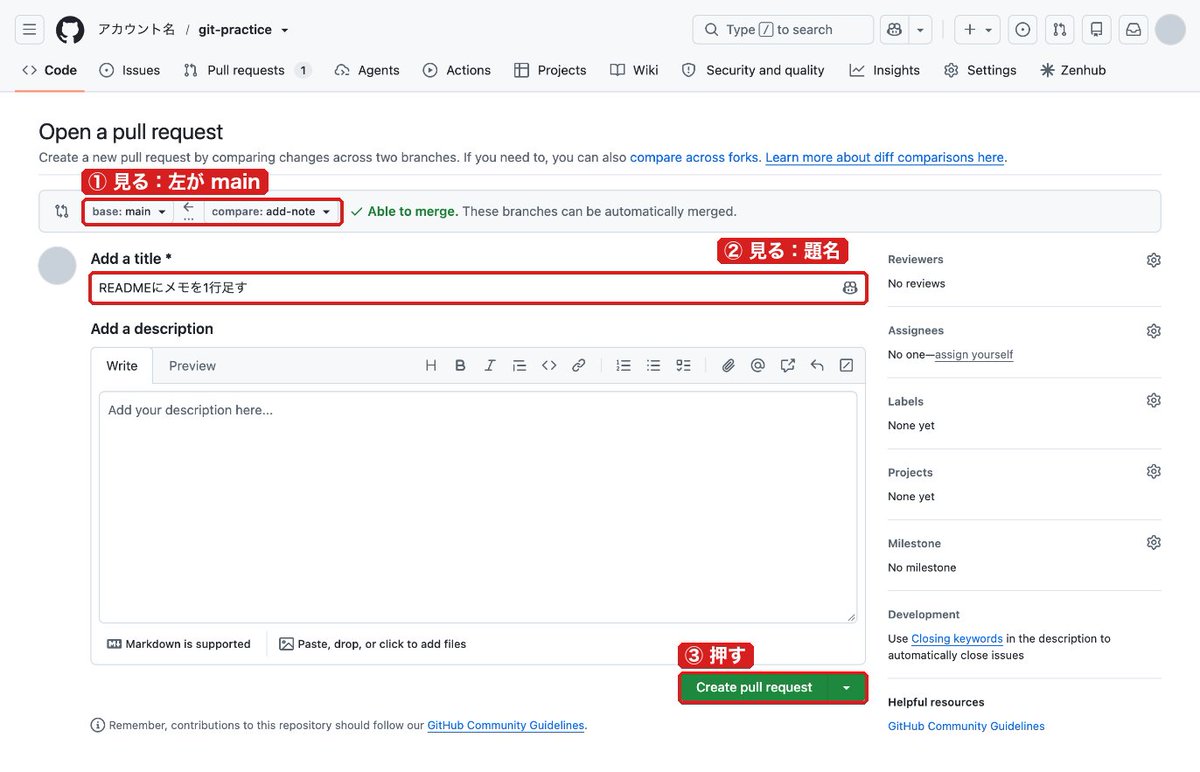Open slash commands in the toolbar

pyautogui.click(x=846, y=366)
